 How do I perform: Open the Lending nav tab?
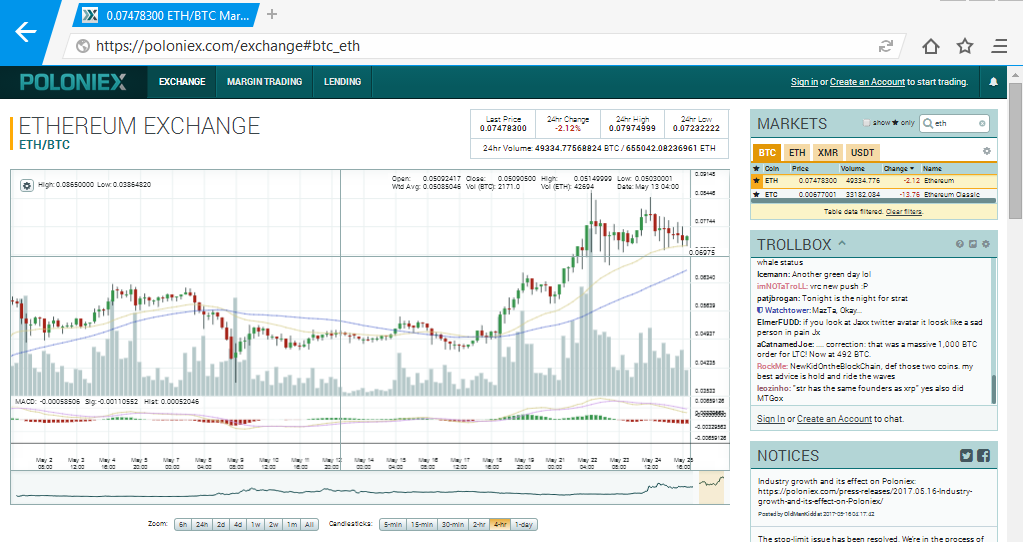(343, 82)
